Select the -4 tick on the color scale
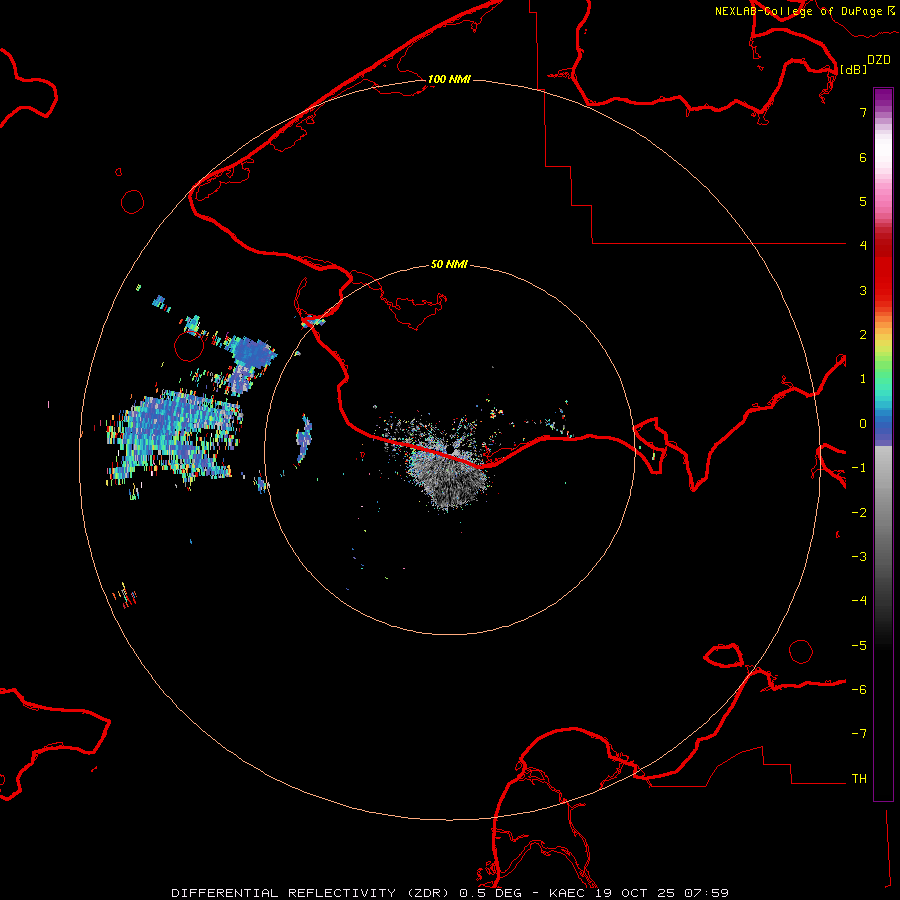The image size is (900, 900). click(859, 601)
